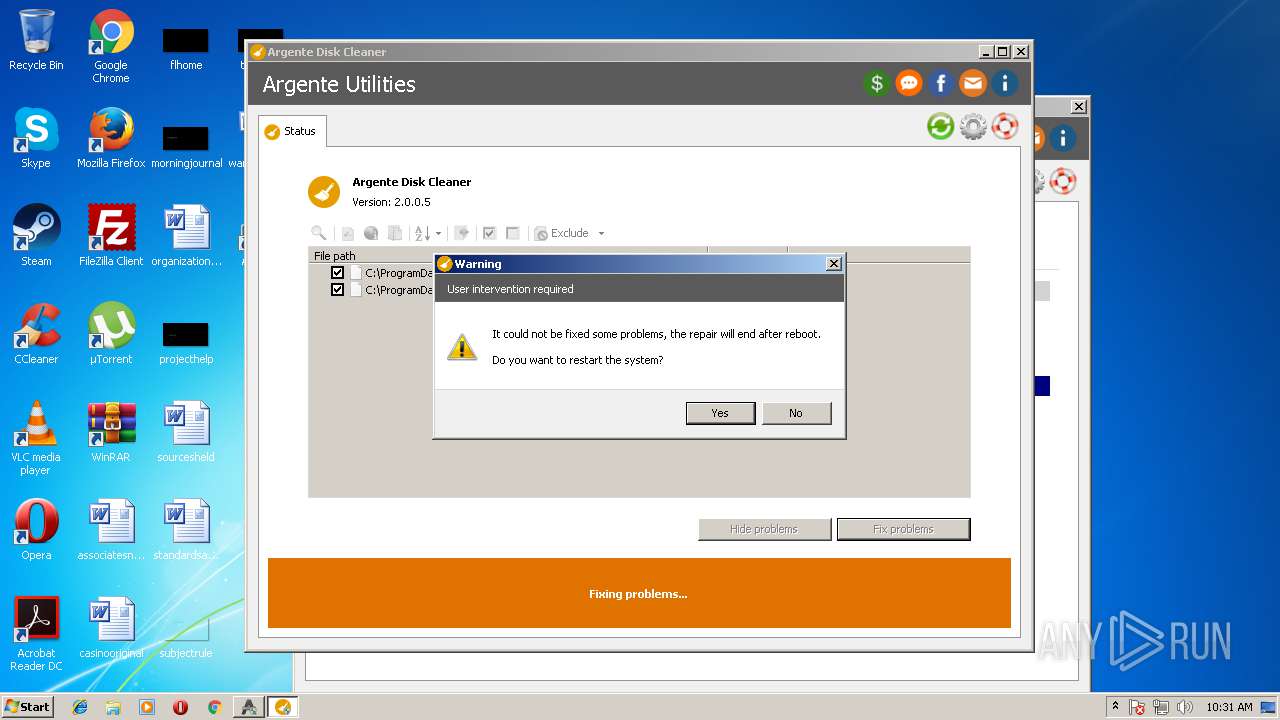Click the lifebuoy help icon in Disk Cleaner
1280x720 pixels.
point(1005,126)
